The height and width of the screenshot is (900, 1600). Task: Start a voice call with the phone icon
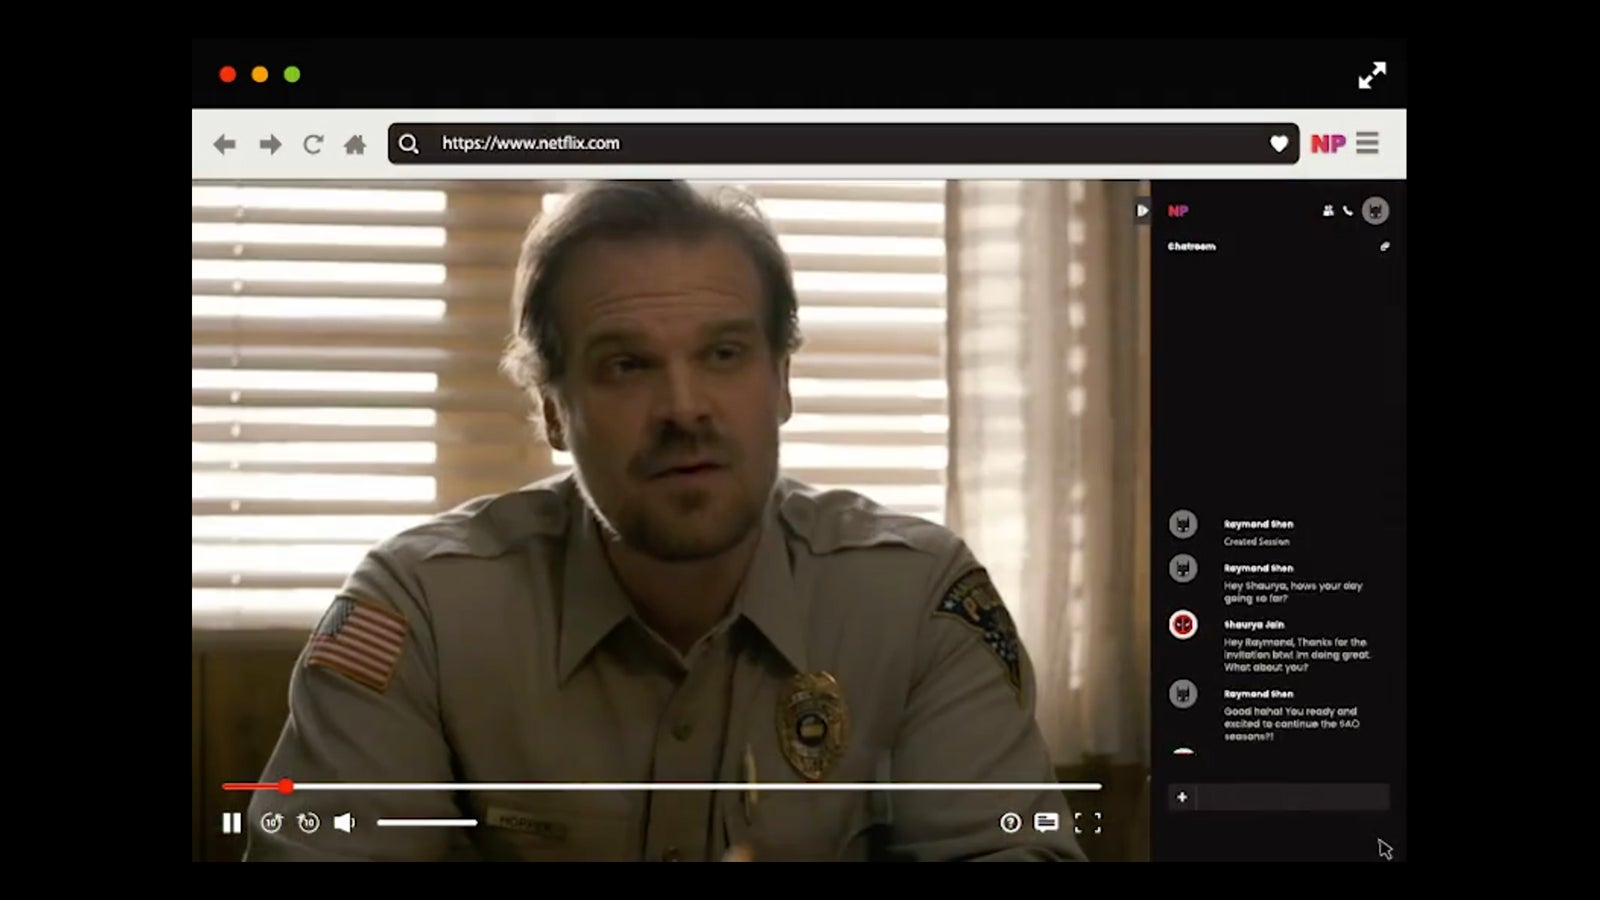click(x=1348, y=211)
